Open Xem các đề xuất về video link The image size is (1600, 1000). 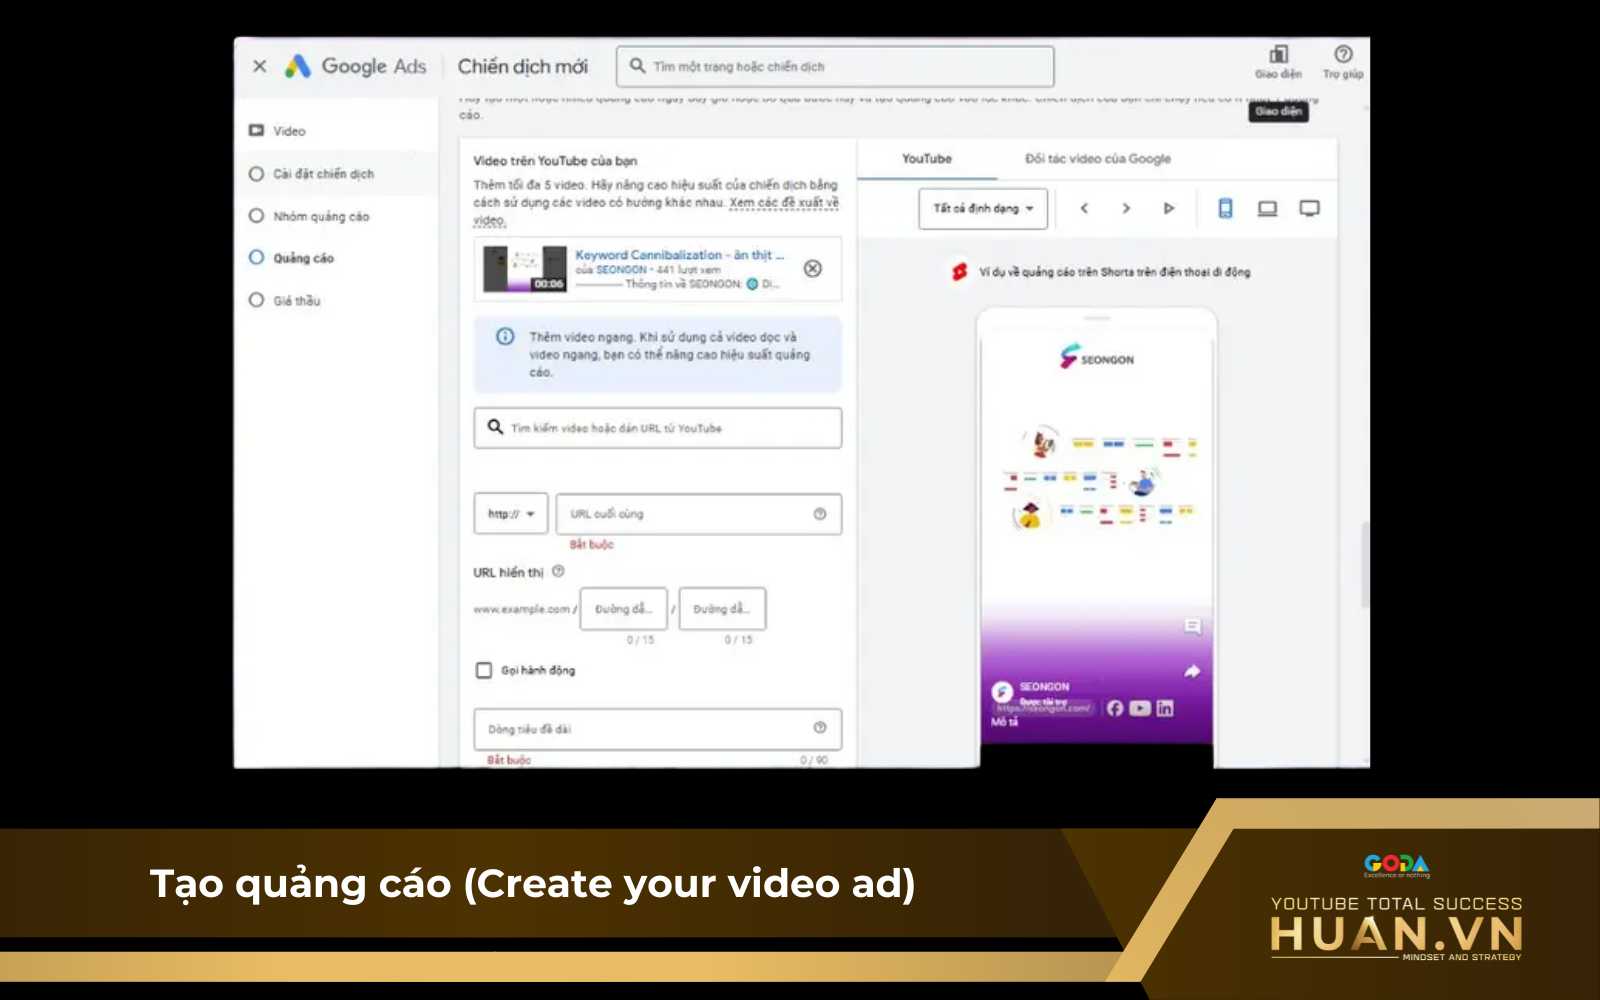click(x=784, y=202)
